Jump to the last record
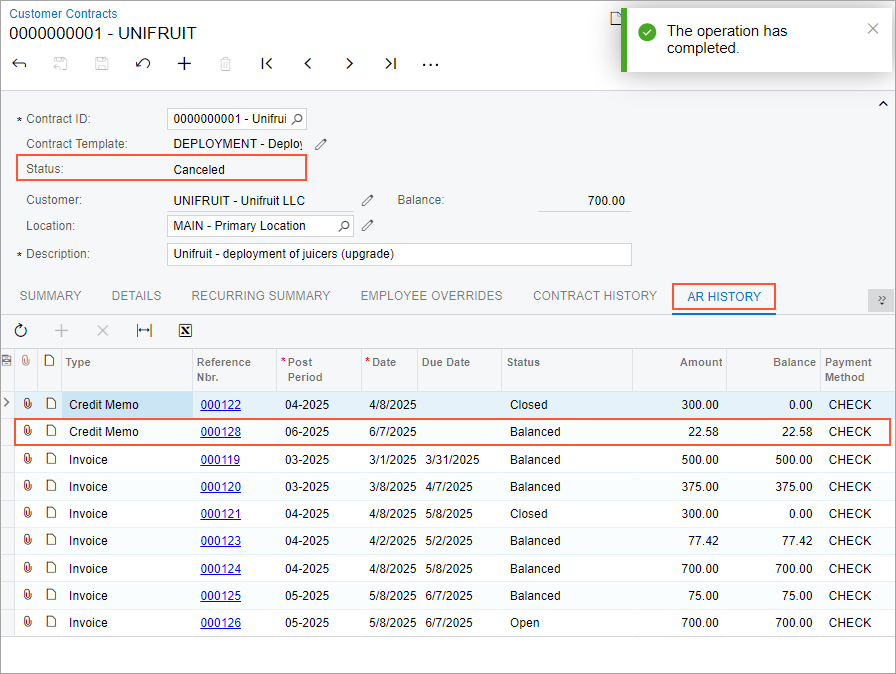Screen dimensions: 896x674 point(390,64)
